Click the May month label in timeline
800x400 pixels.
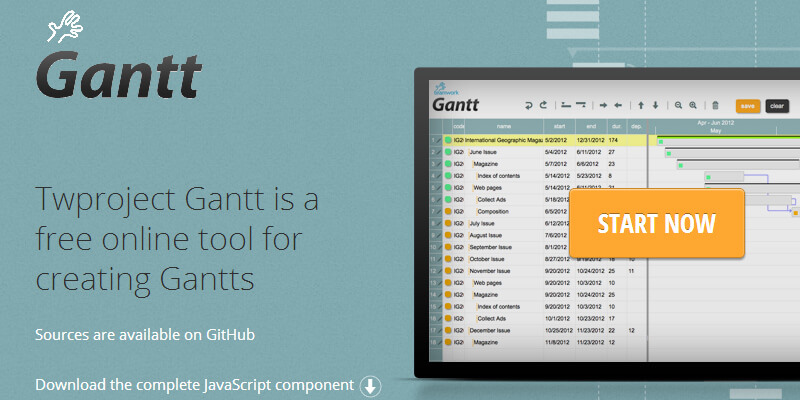pyautogui.click(x=716, y=131)
